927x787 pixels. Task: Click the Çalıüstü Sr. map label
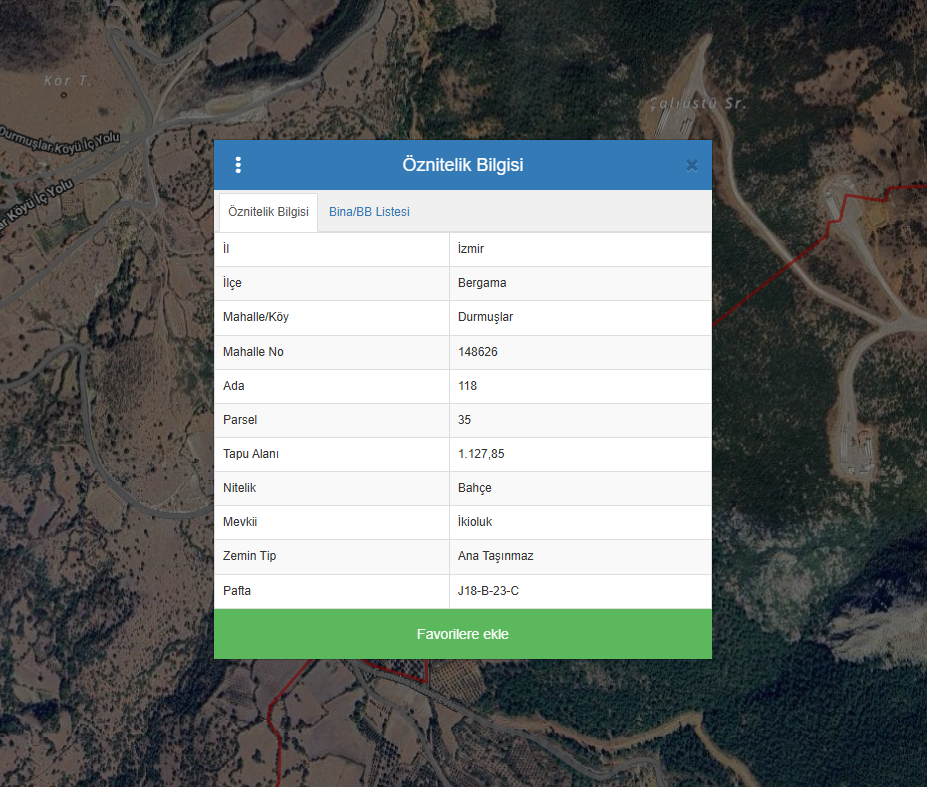[x=698, y=103]
